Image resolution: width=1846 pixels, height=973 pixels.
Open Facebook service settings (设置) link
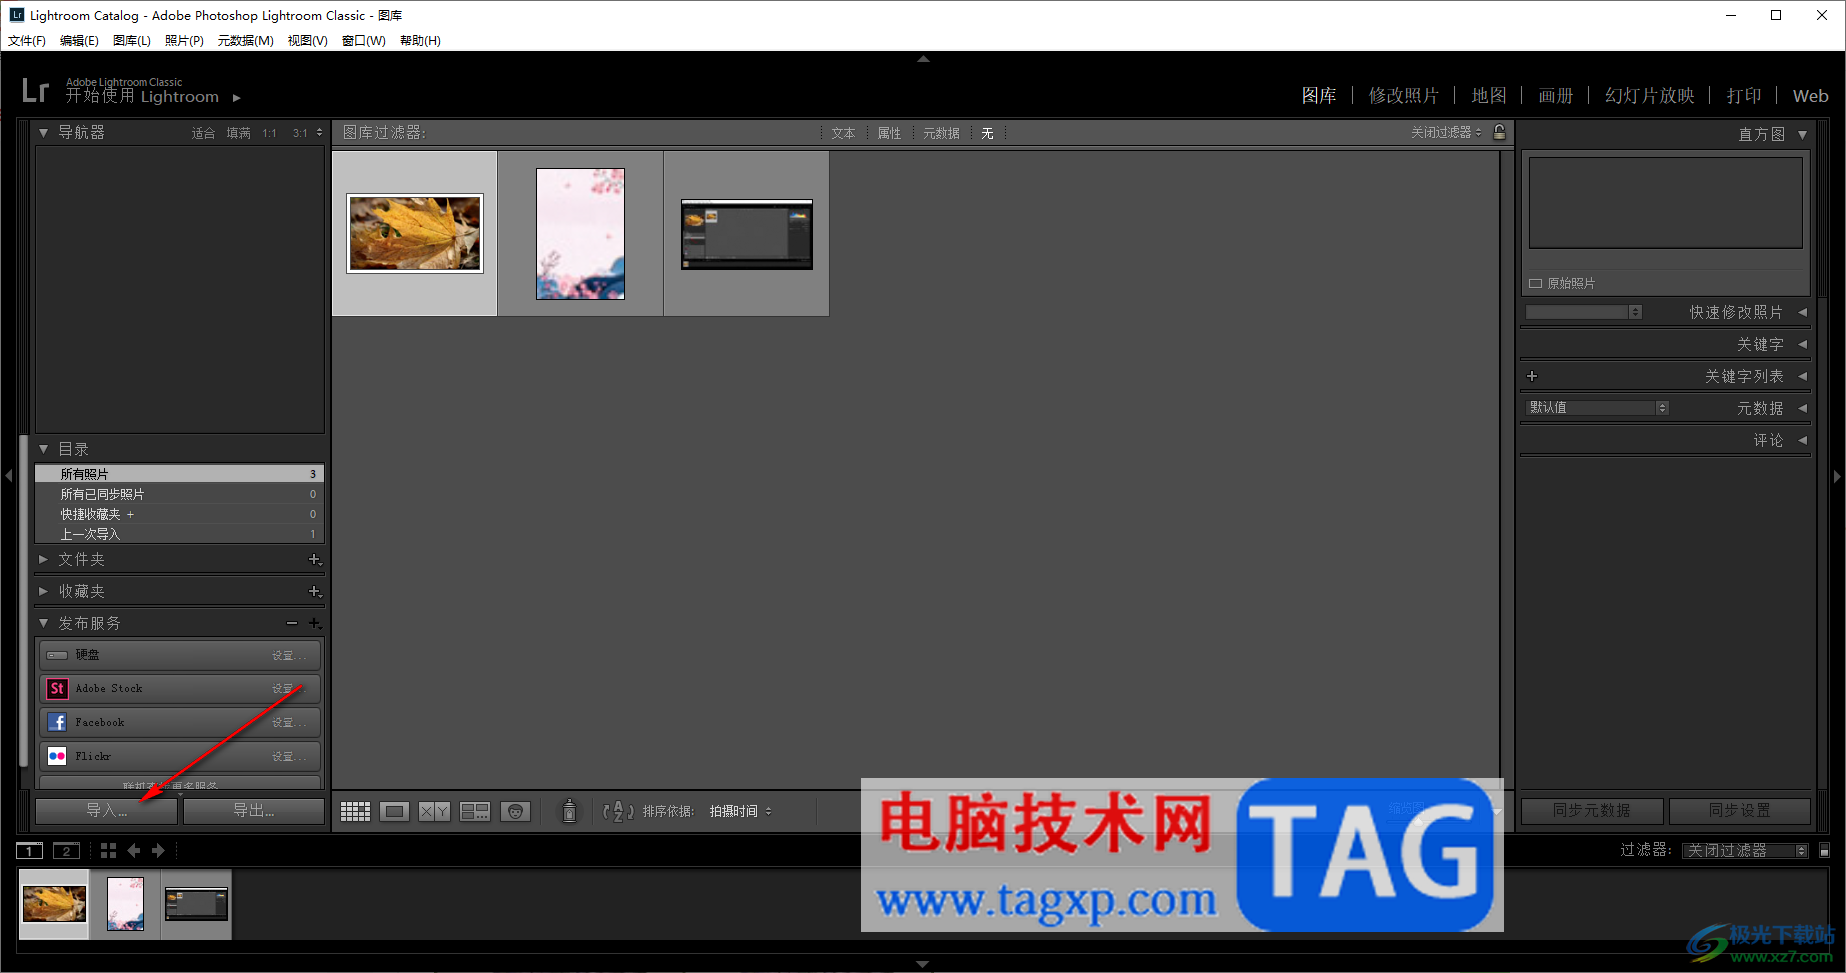289,723
